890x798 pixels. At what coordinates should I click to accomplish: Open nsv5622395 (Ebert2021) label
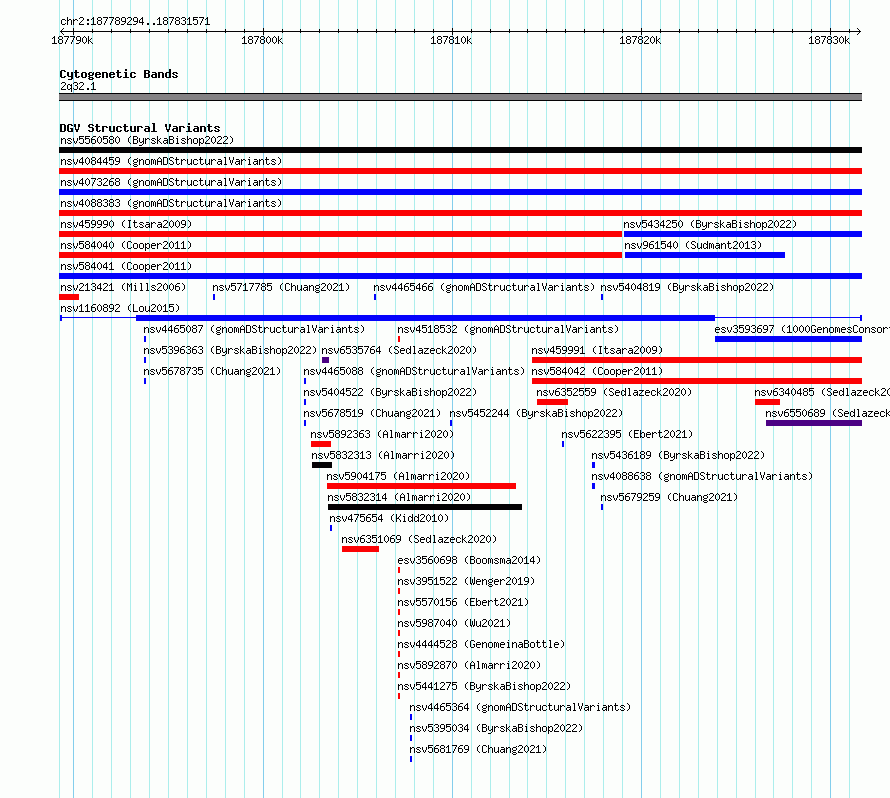pyautogui.click(x=627, y=434)
